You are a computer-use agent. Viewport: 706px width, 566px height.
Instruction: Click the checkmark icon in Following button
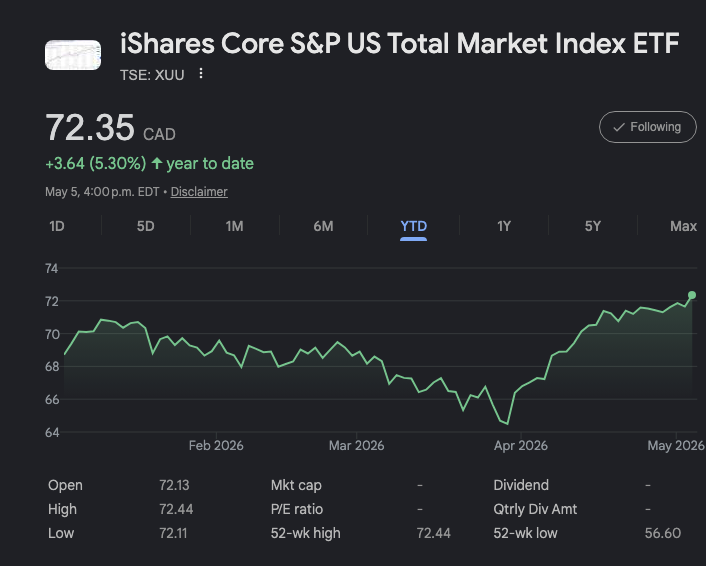pos(619,127)
